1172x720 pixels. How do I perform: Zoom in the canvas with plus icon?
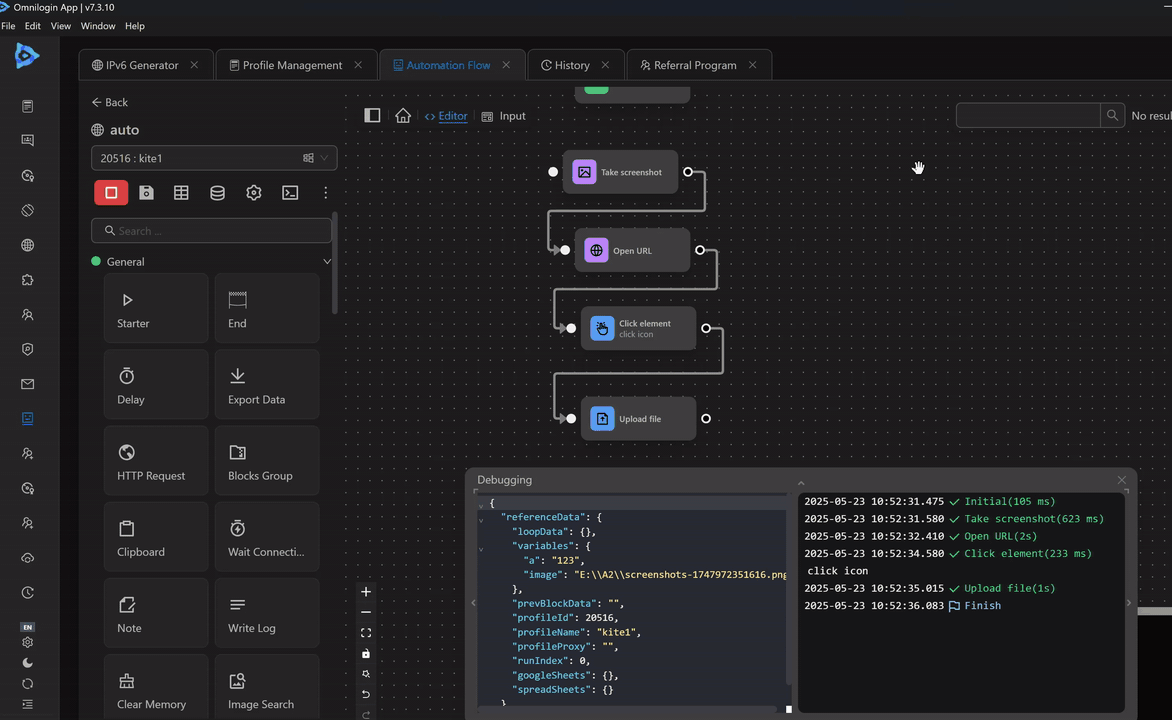pos(366,592)
